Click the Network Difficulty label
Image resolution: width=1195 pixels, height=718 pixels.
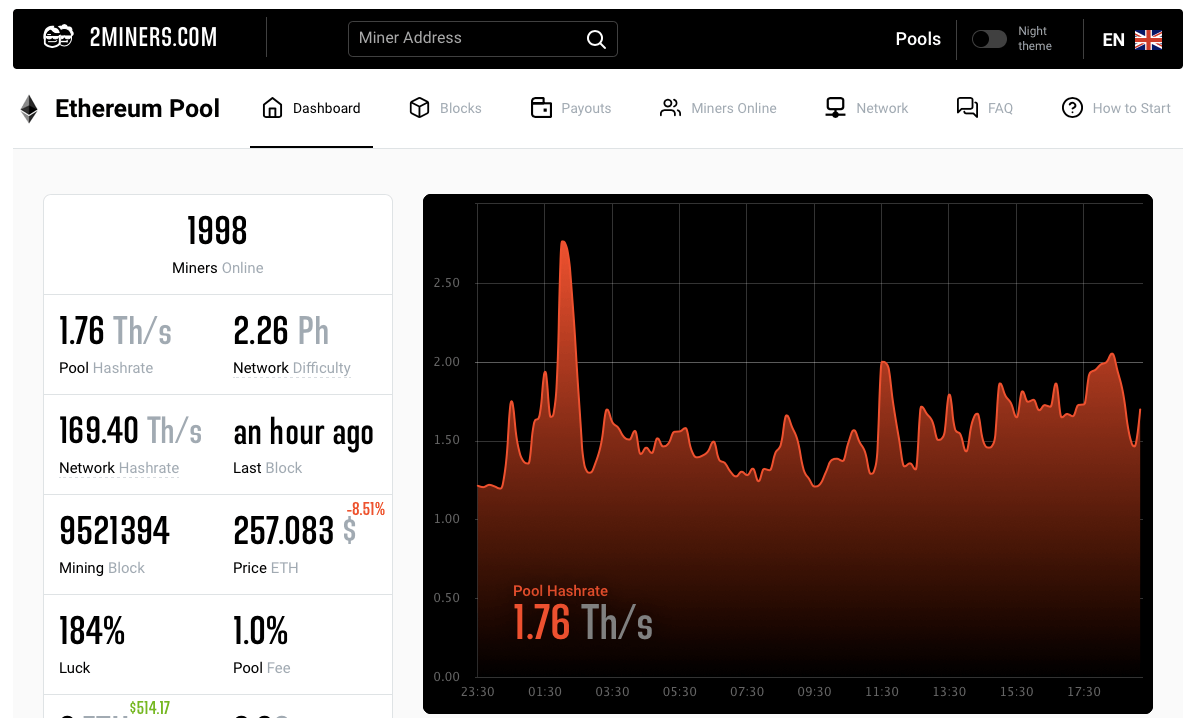pos(292,368)
